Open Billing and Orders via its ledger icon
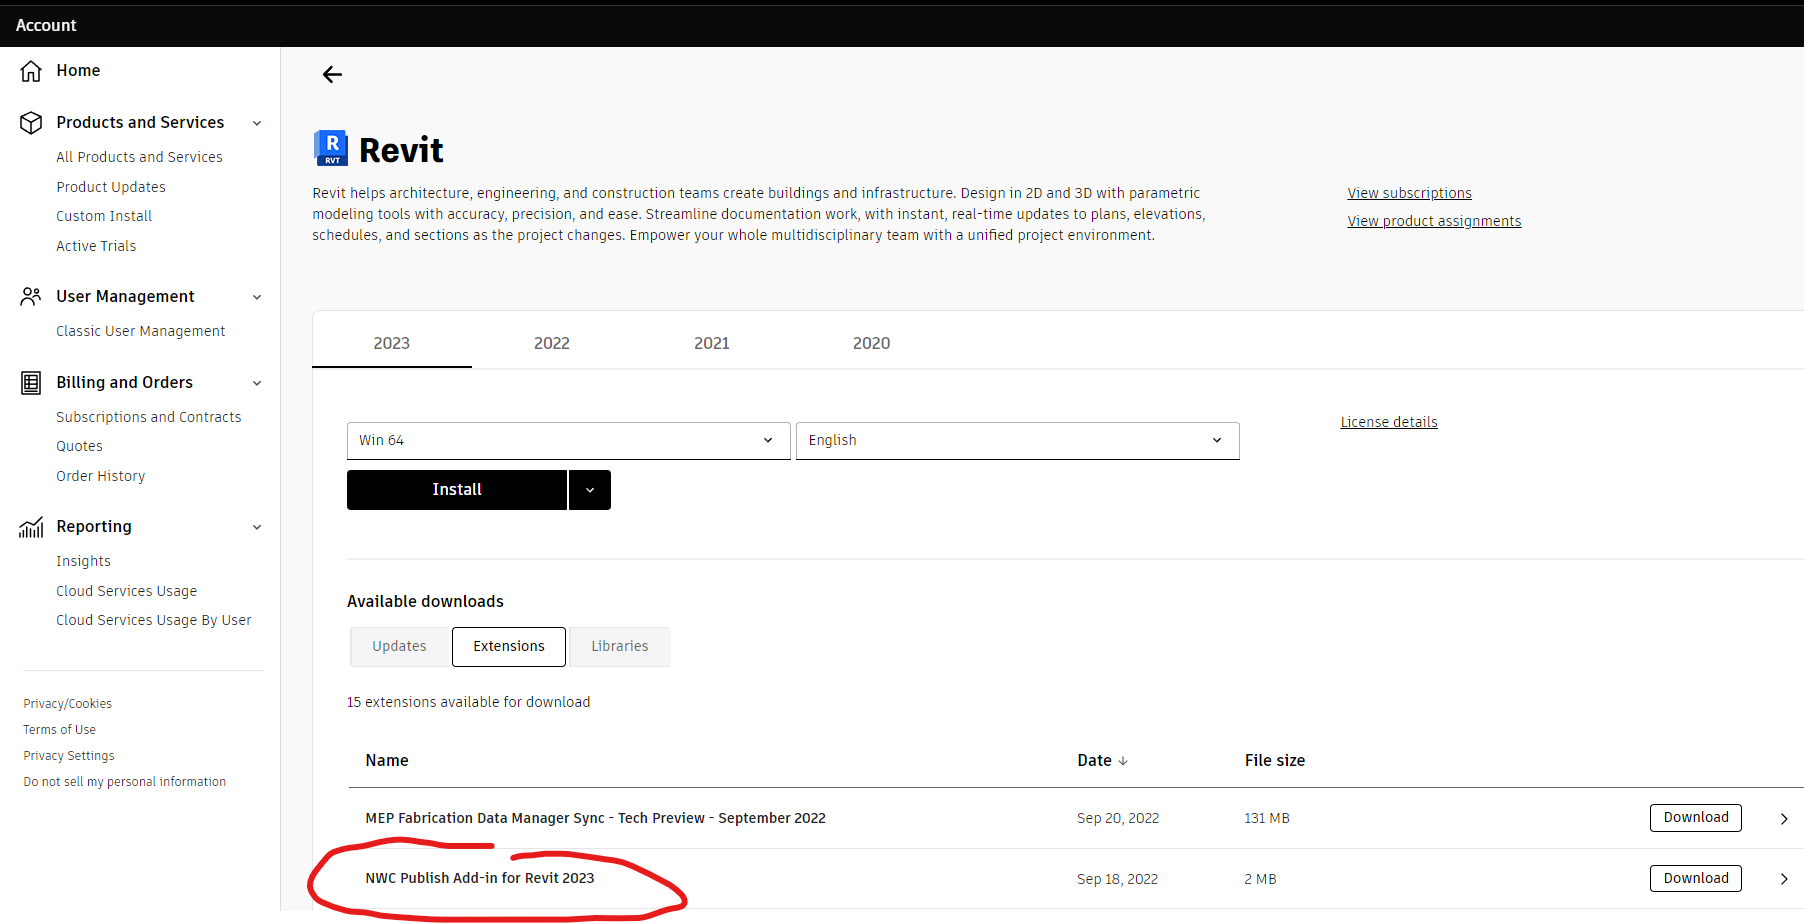 point(30,382)
